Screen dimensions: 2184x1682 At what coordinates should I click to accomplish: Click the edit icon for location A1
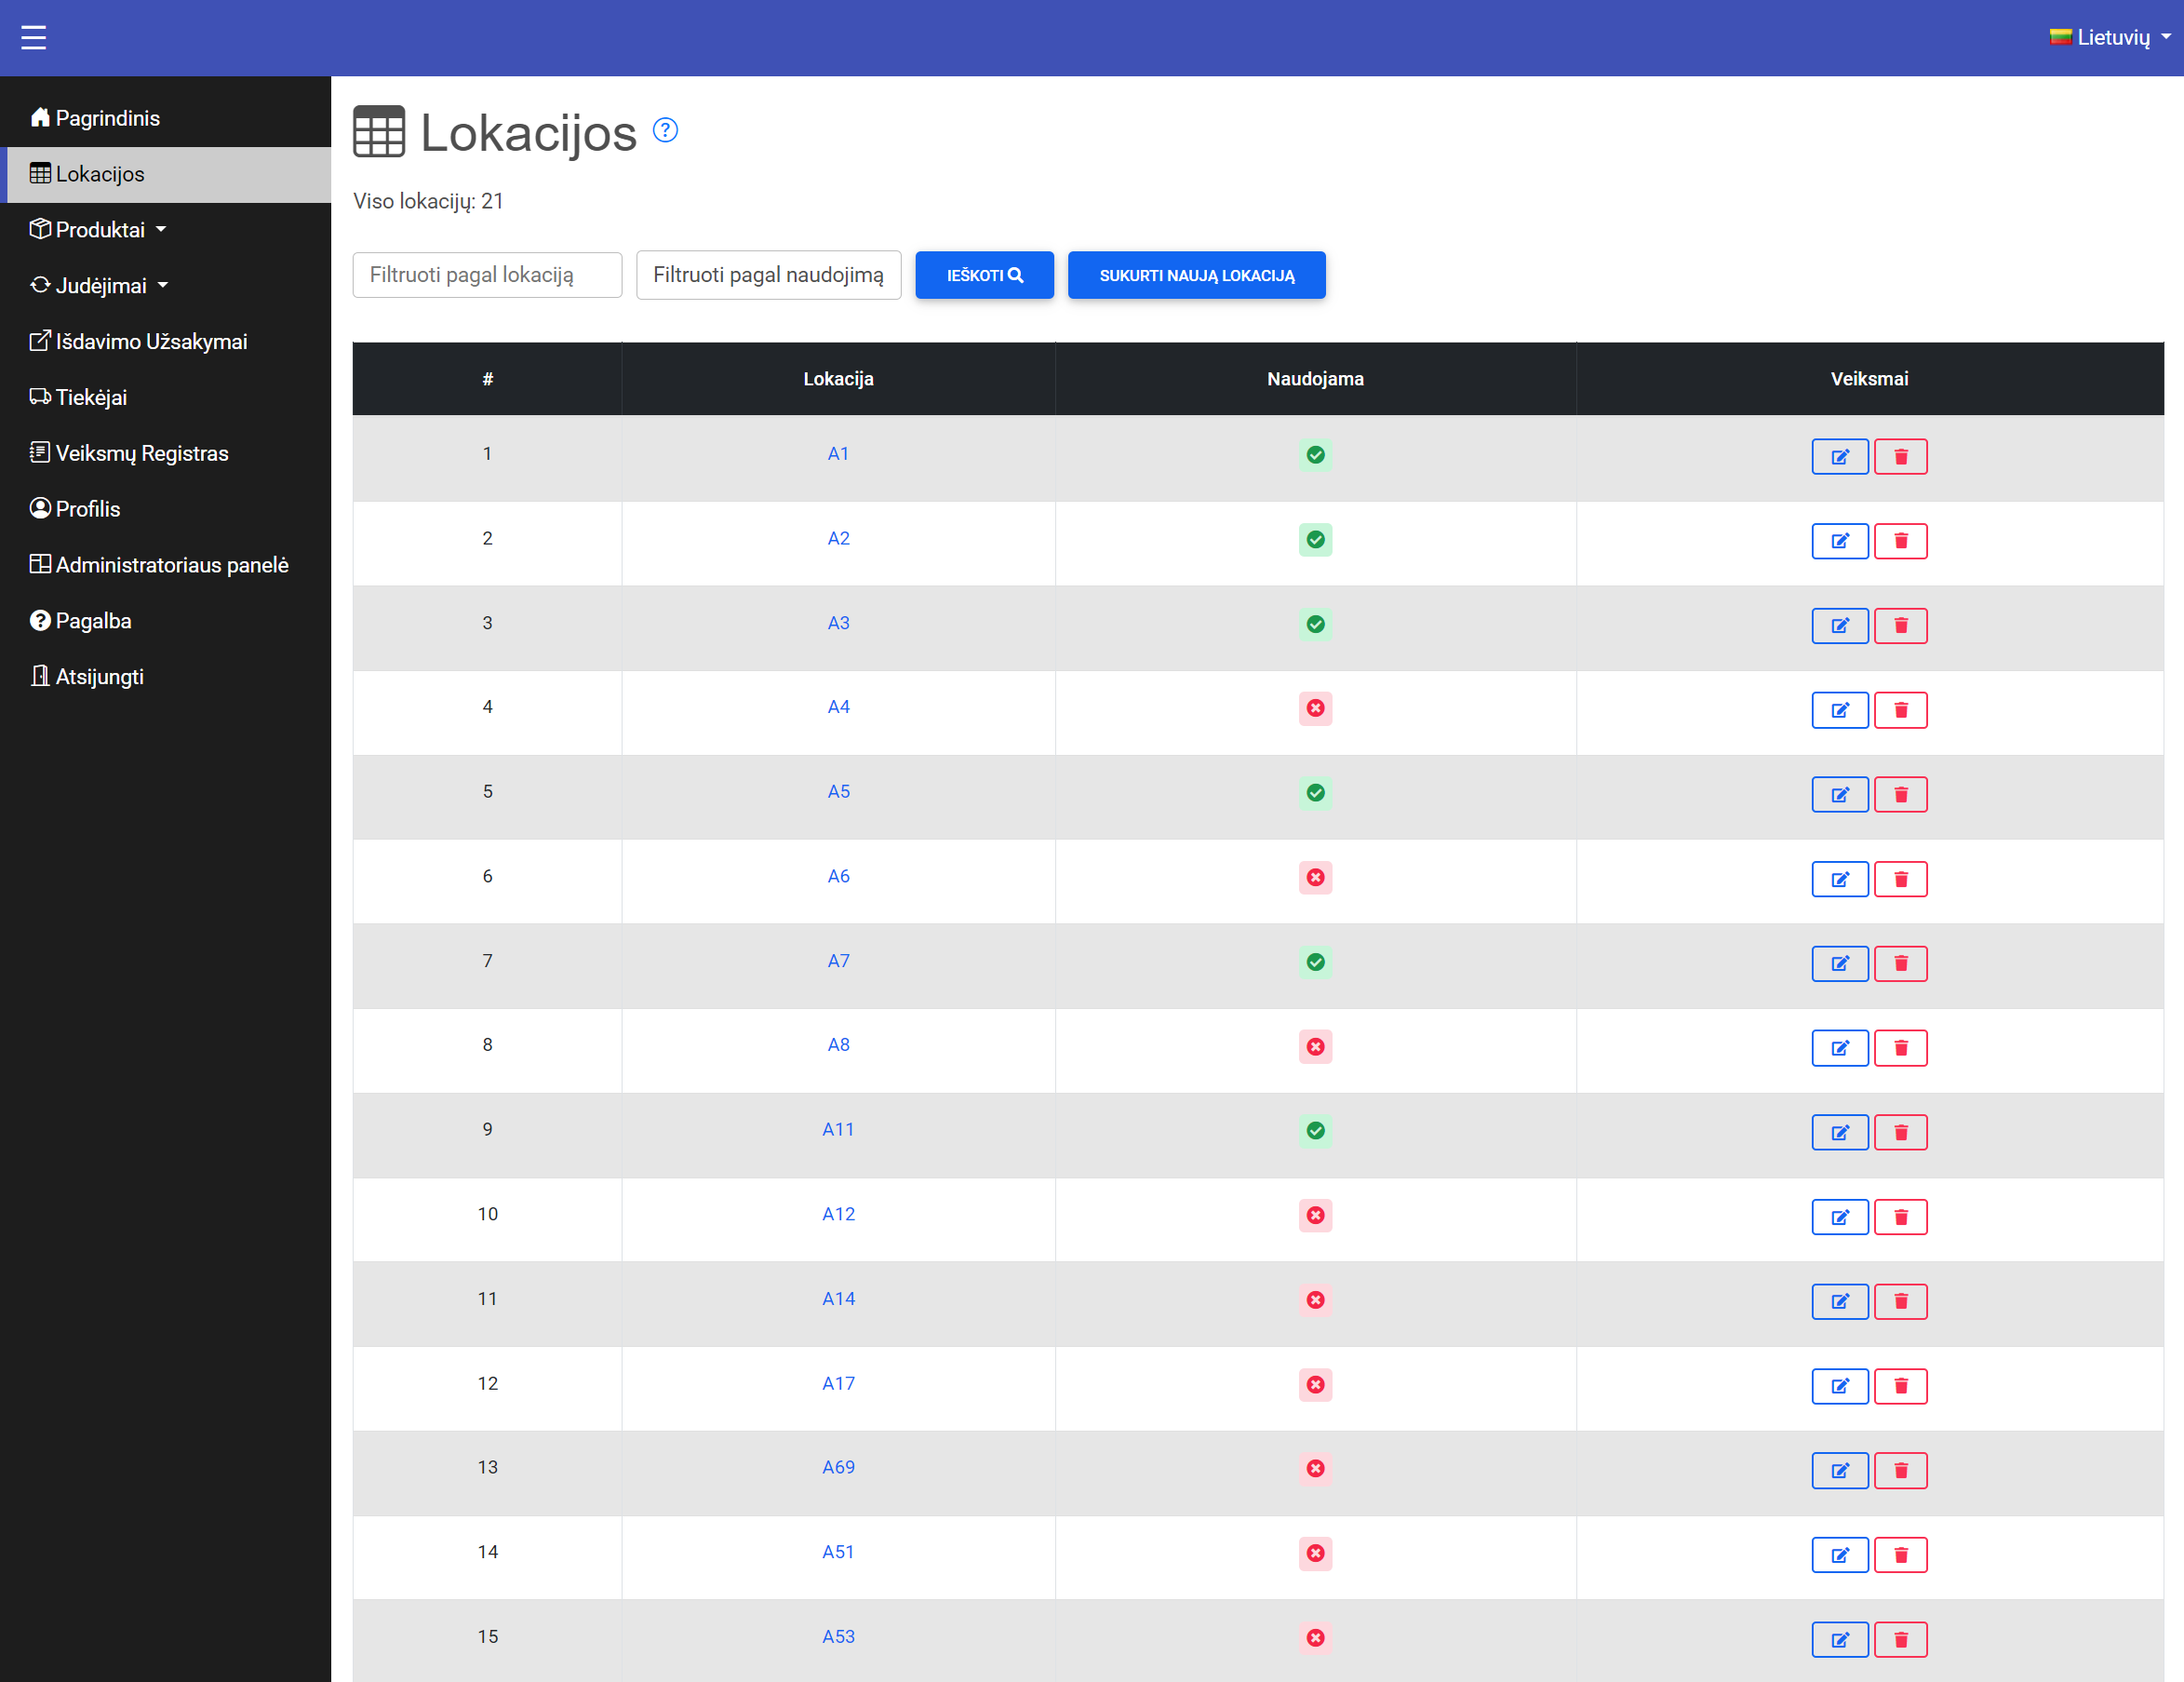(1839, 457)
